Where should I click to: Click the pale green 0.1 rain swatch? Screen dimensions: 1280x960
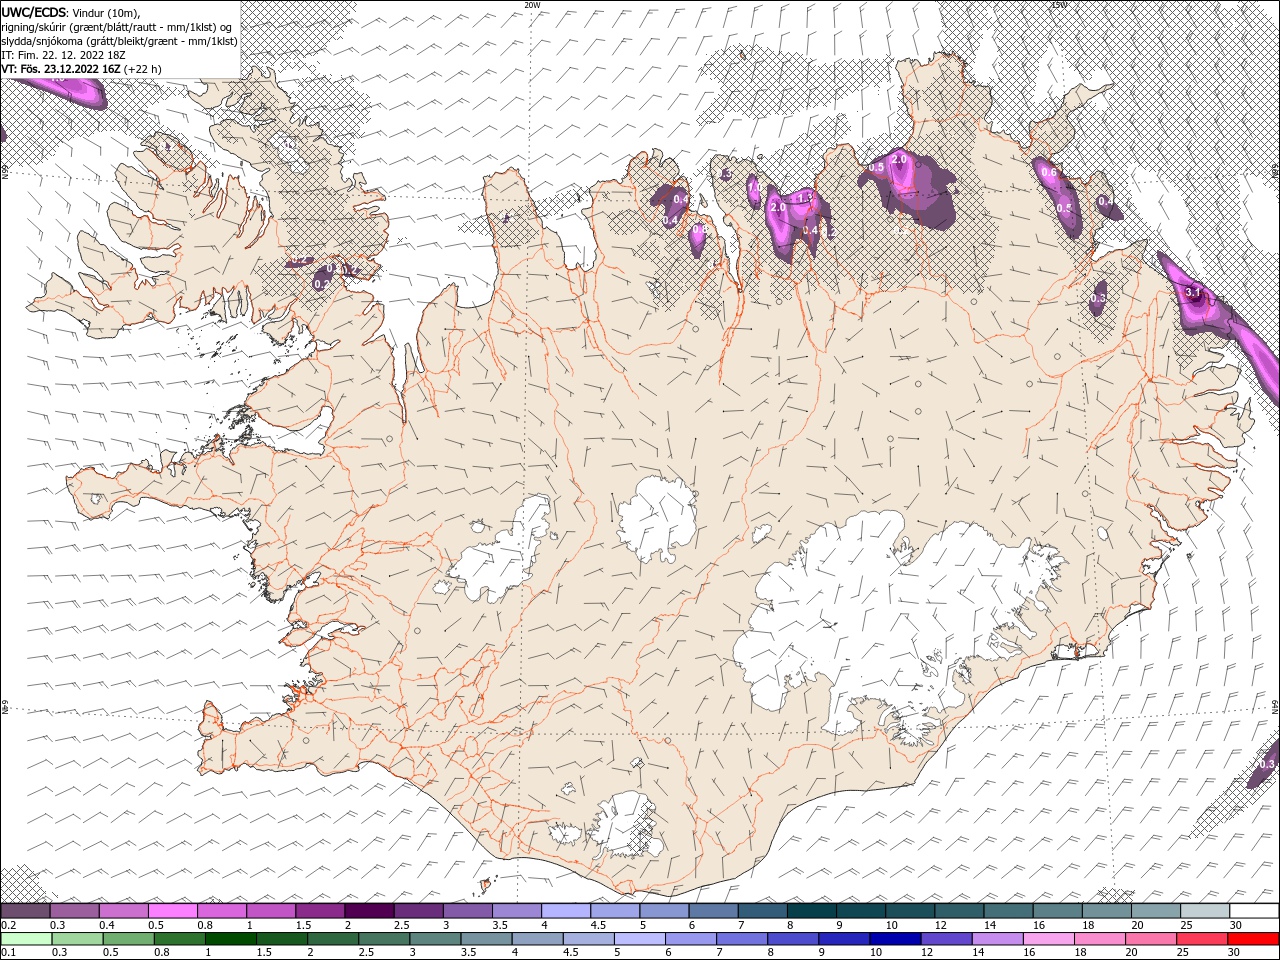click(26, 939)
